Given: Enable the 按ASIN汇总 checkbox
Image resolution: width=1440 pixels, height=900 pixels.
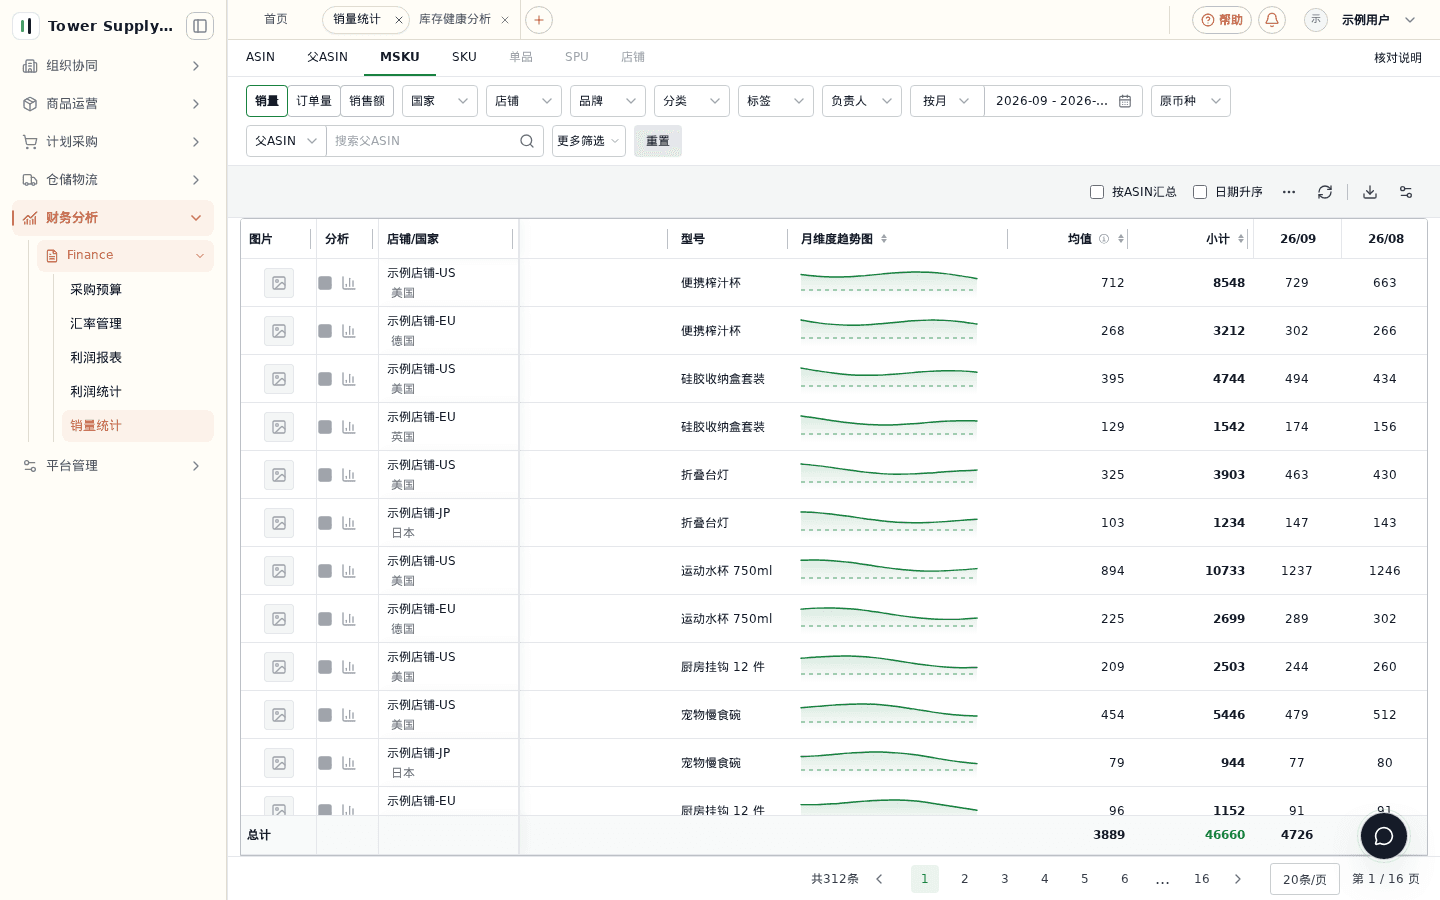Looking at the screenshot, I should point(1097,192).
